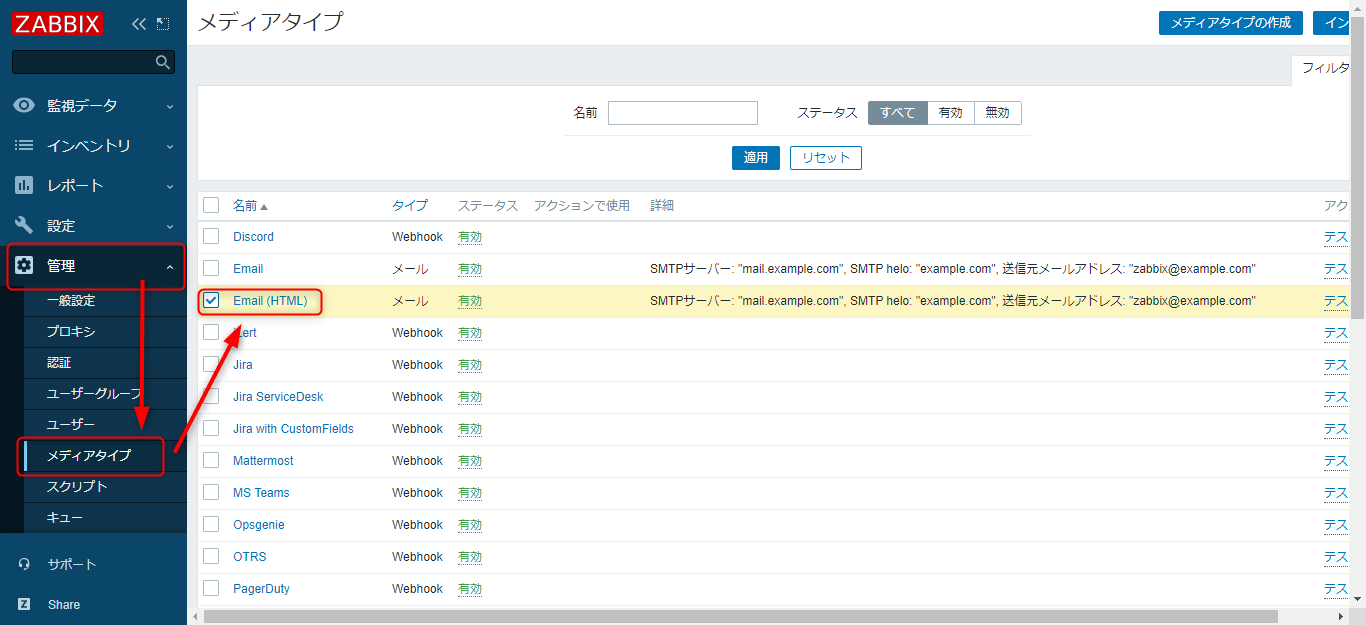Check the OTRS row checkbox
1366x625 pixels.
click(211, 556)
